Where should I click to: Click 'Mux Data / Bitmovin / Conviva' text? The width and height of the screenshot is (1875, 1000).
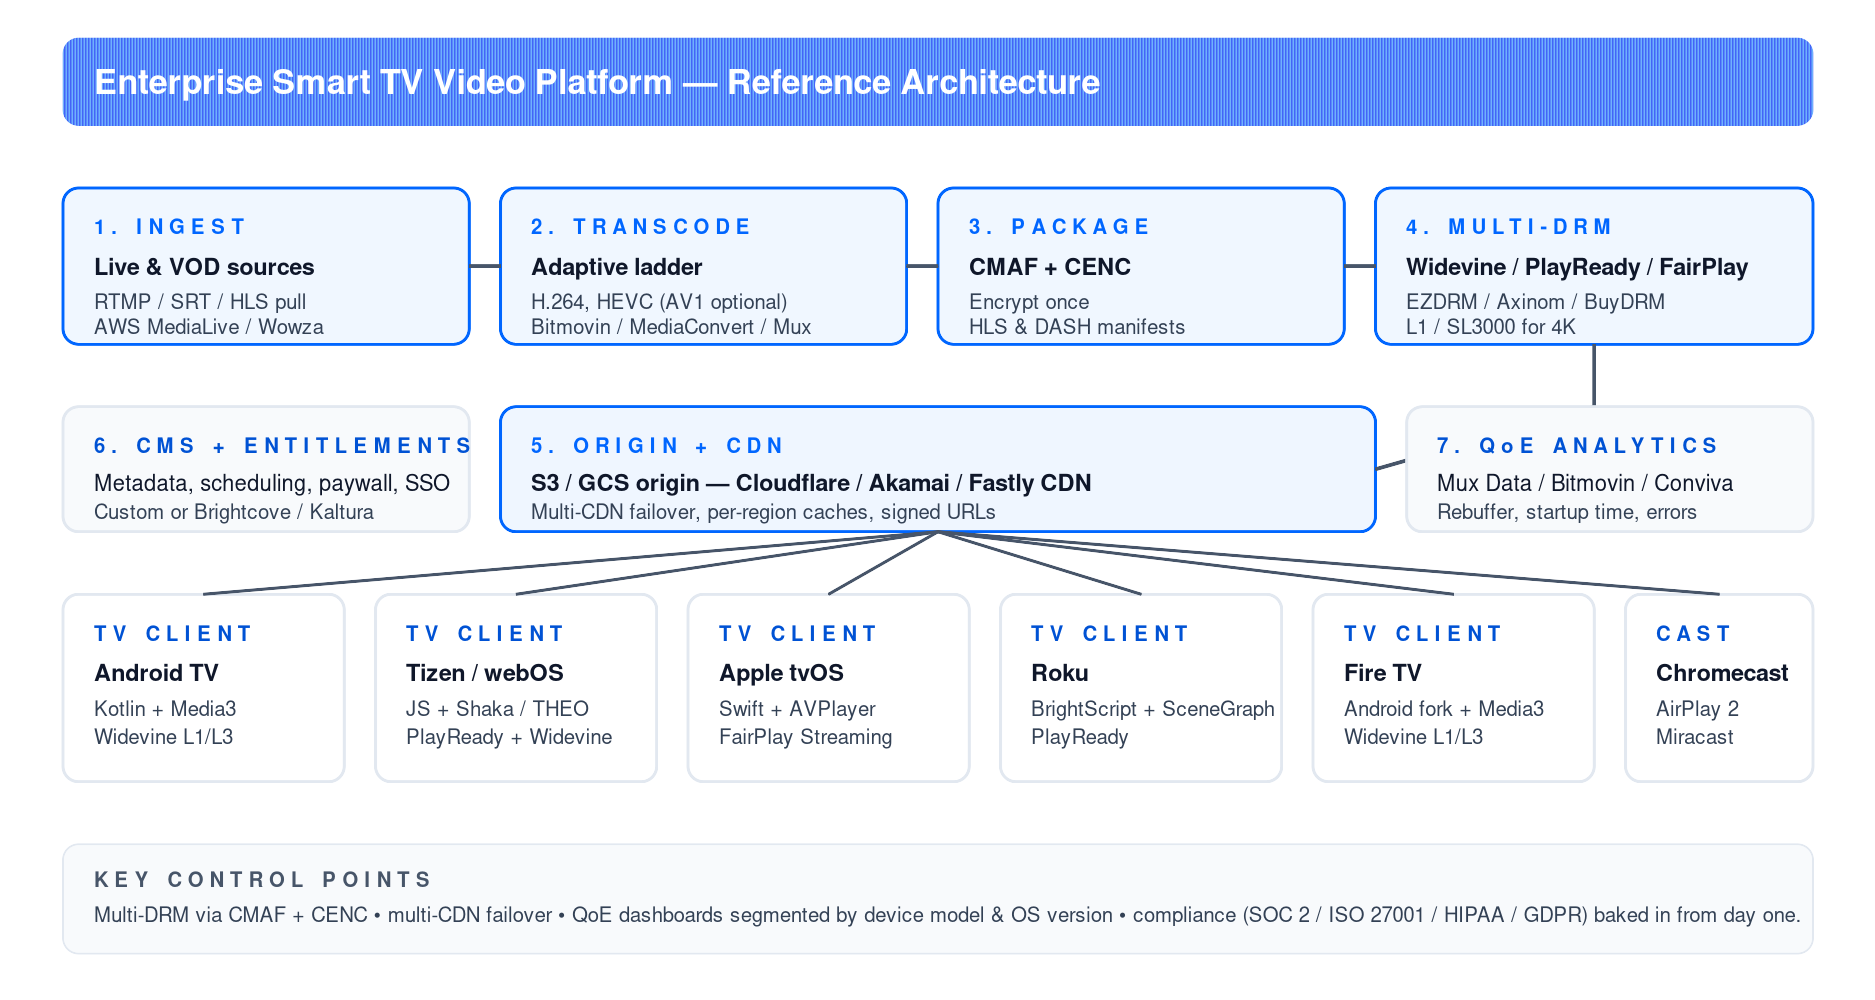[x=1585, y=483]
